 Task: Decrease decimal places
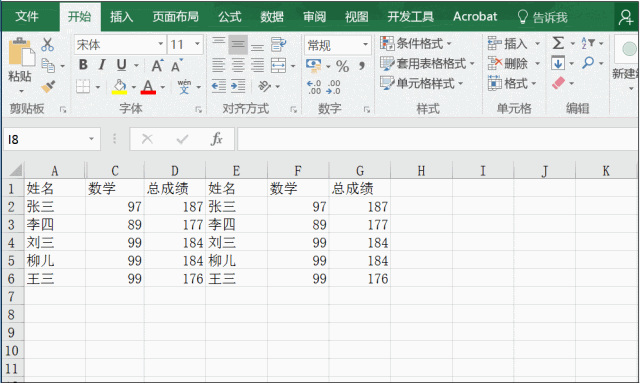tap(333, 87)
